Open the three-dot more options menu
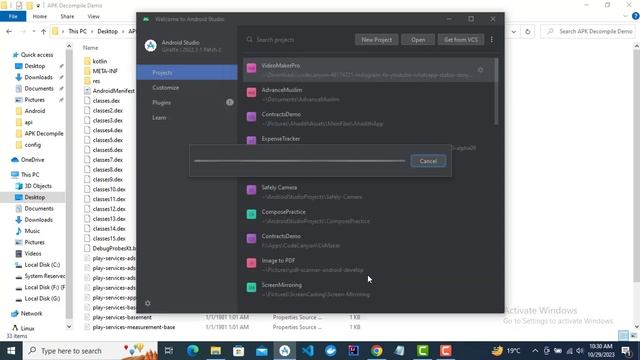The width and height of the screenshot is (640, 360). pos(492,40)
